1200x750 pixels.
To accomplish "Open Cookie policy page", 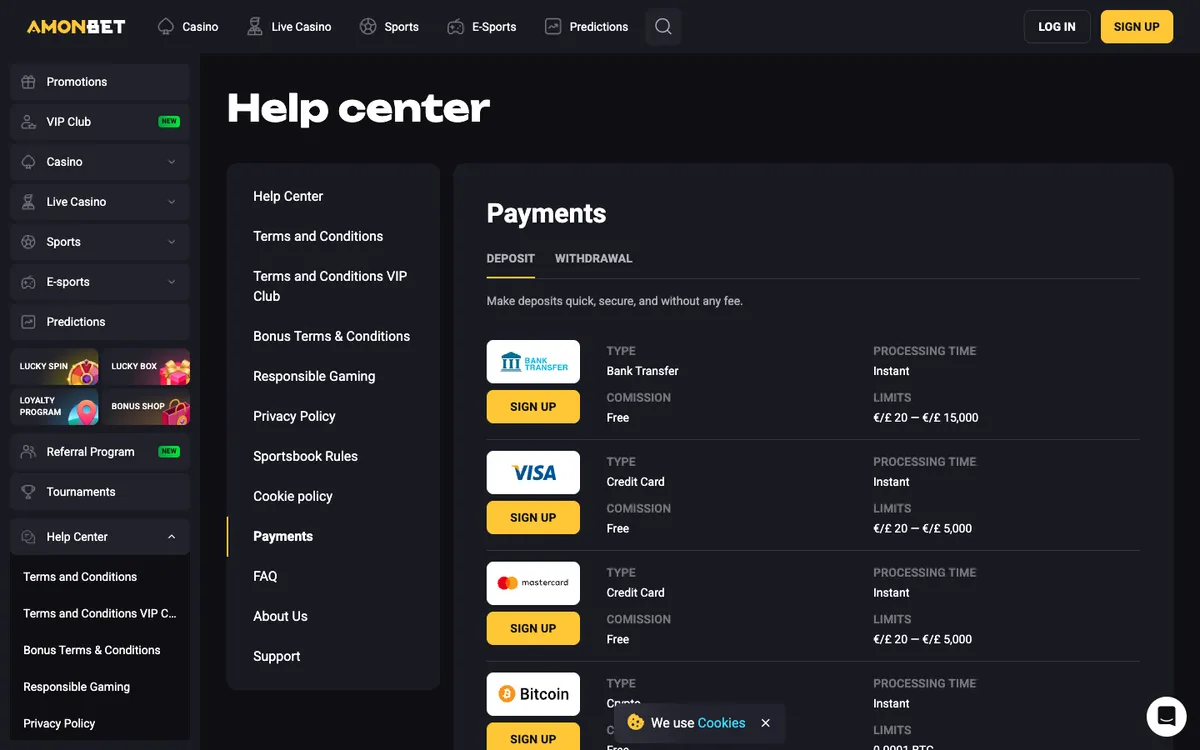I will tap(293, 496).
